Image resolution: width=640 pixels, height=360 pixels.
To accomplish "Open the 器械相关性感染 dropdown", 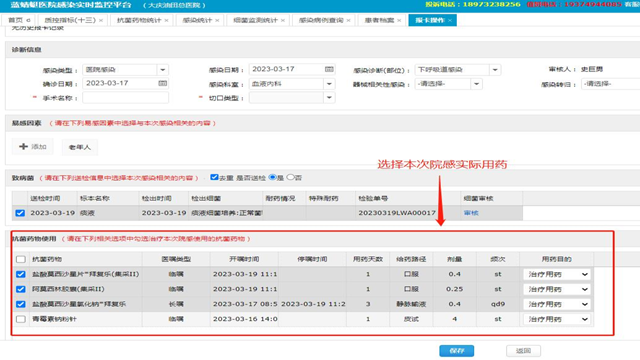I will (476, 84).
